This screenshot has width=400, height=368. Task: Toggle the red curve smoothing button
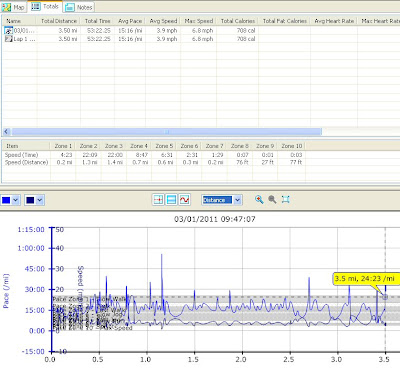184,200
